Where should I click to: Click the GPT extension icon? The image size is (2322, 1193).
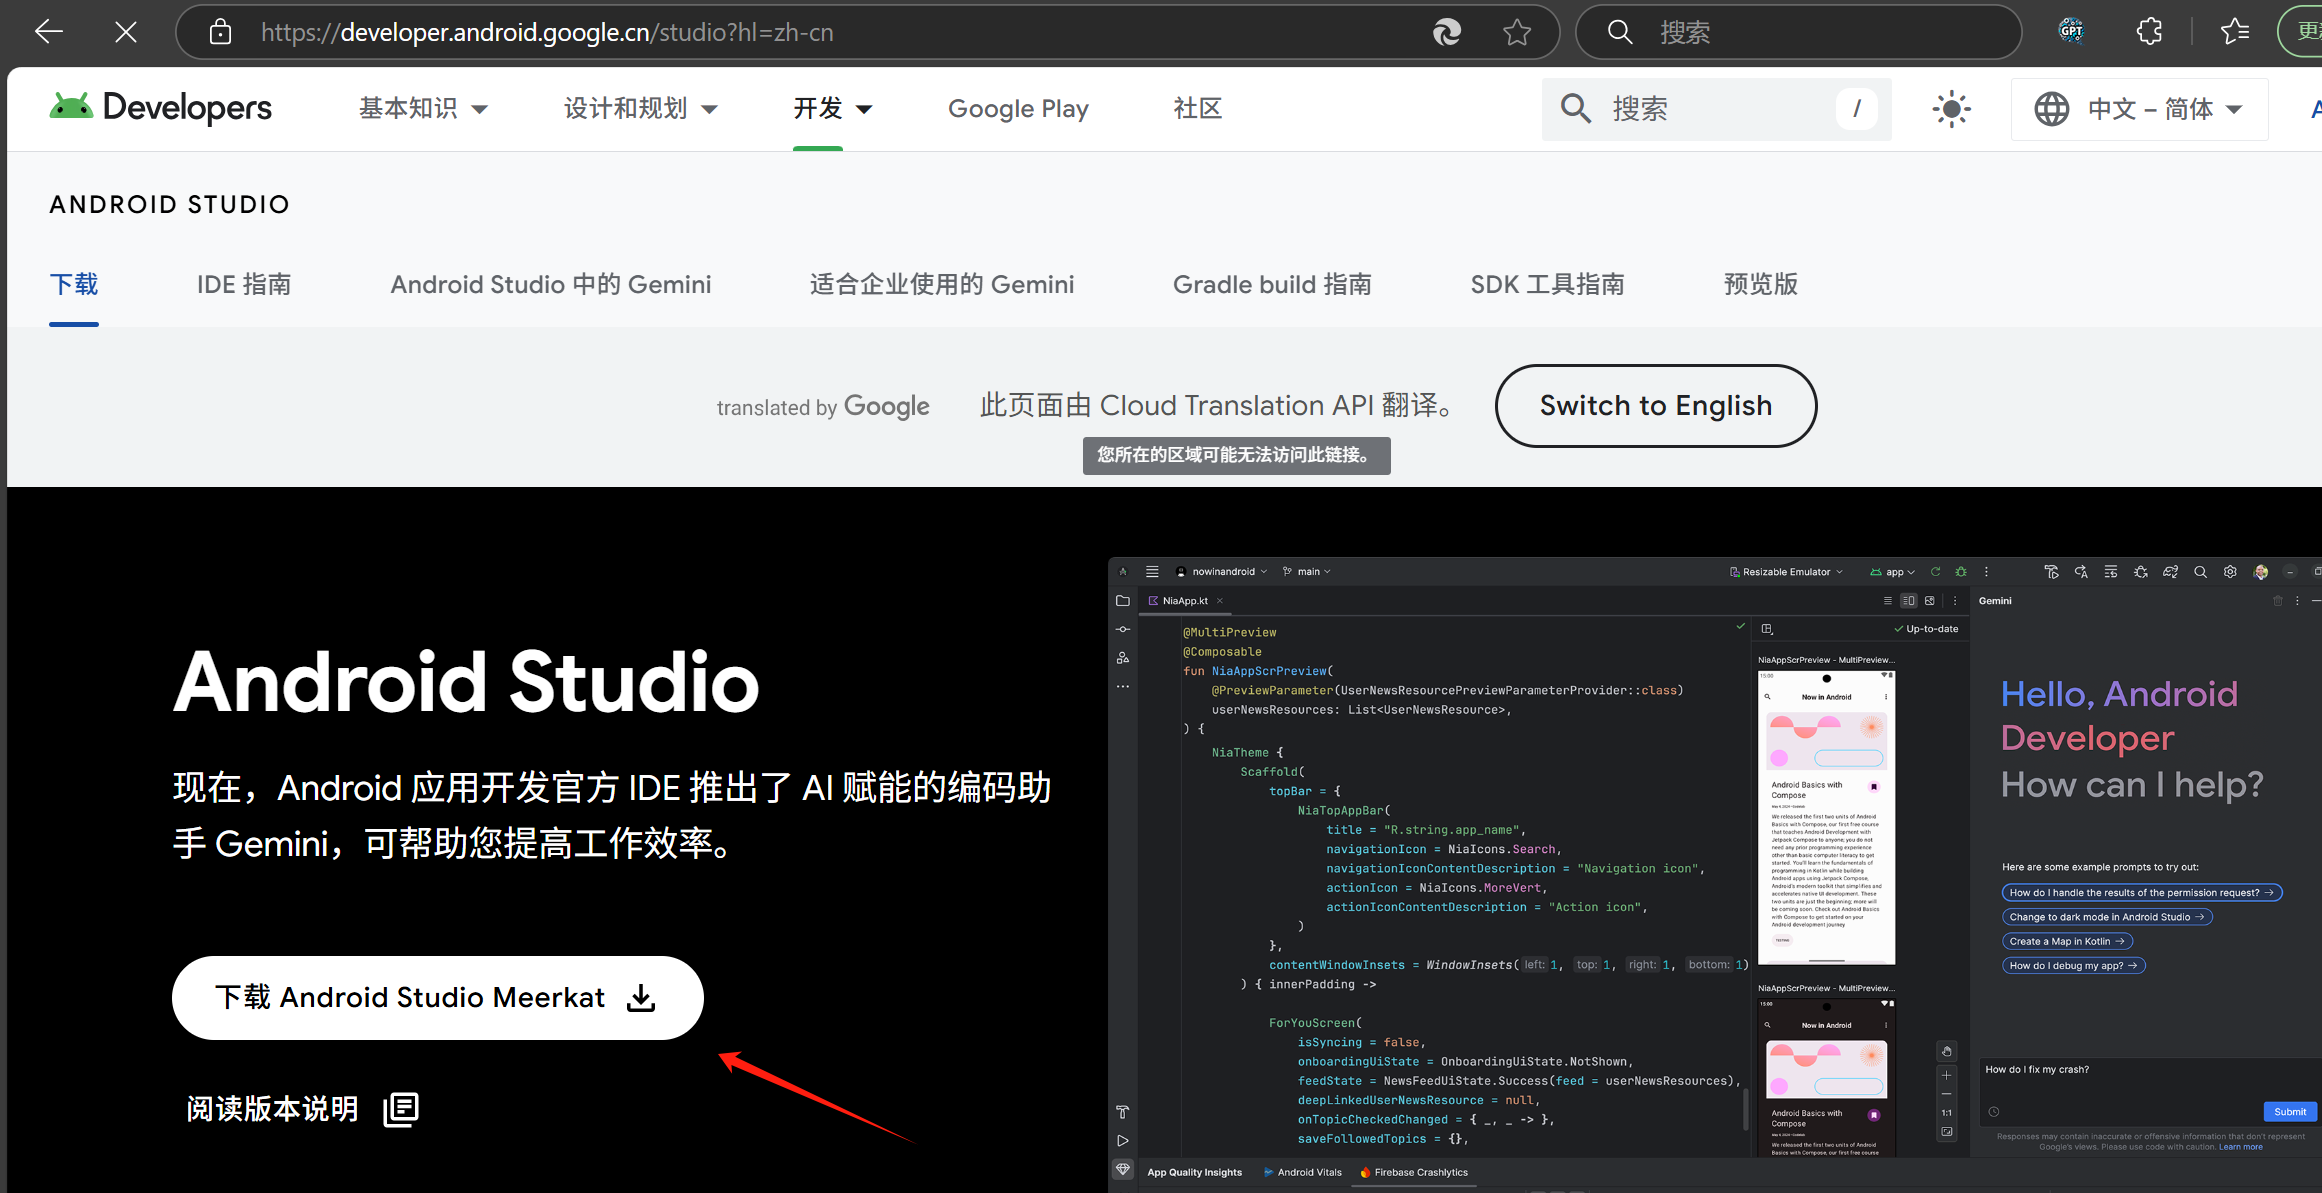2071,31
